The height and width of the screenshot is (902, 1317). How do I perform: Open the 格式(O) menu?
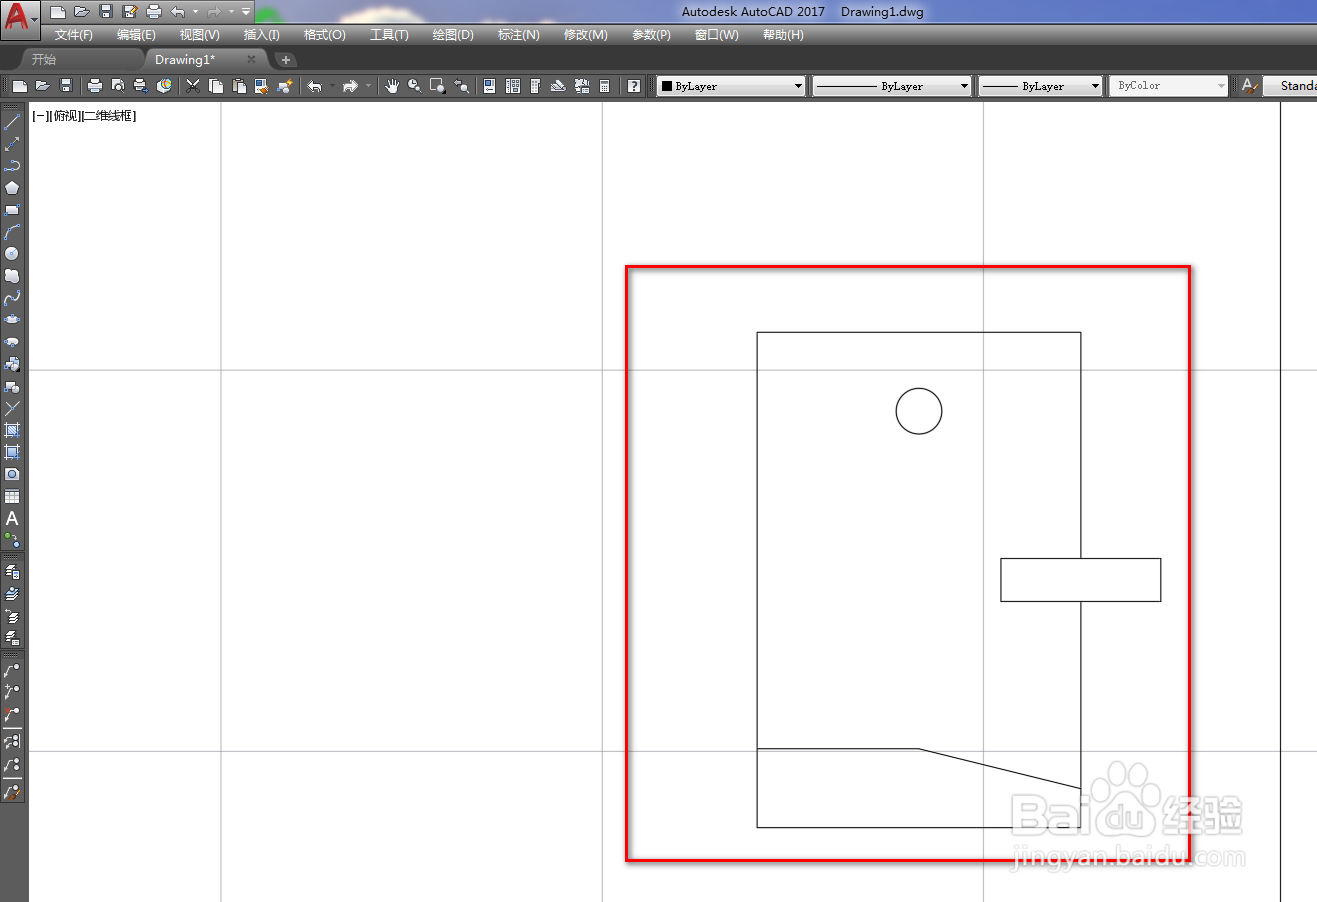pyautogui.click(x=325, y=35)
